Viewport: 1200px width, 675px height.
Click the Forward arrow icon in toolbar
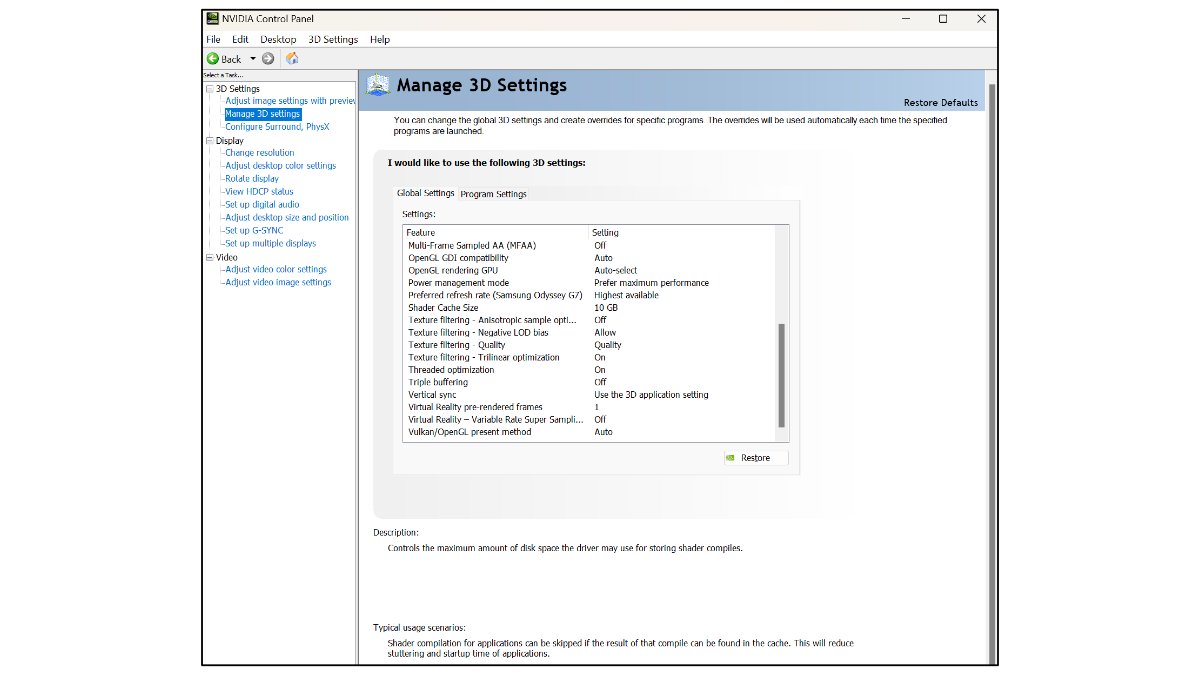pos(268,59)
